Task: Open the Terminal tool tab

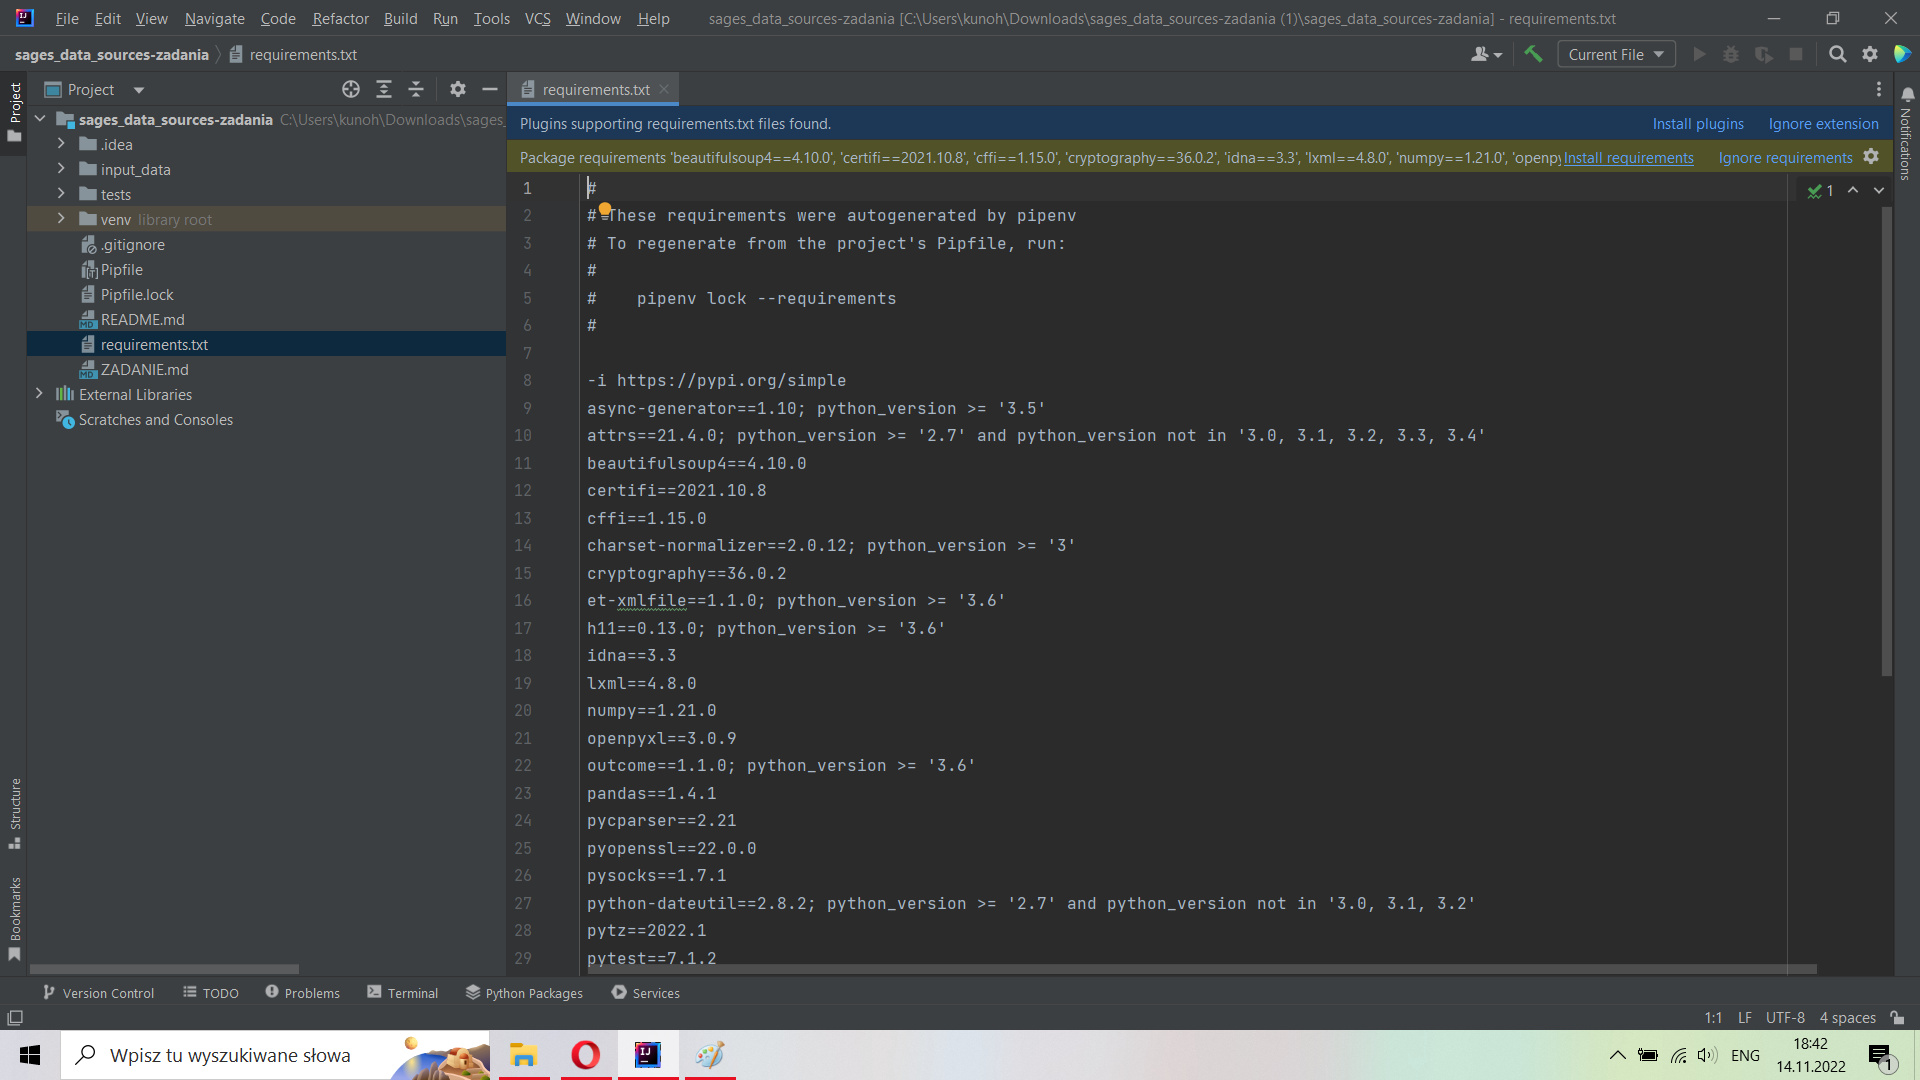Action: tap(403, 993)
